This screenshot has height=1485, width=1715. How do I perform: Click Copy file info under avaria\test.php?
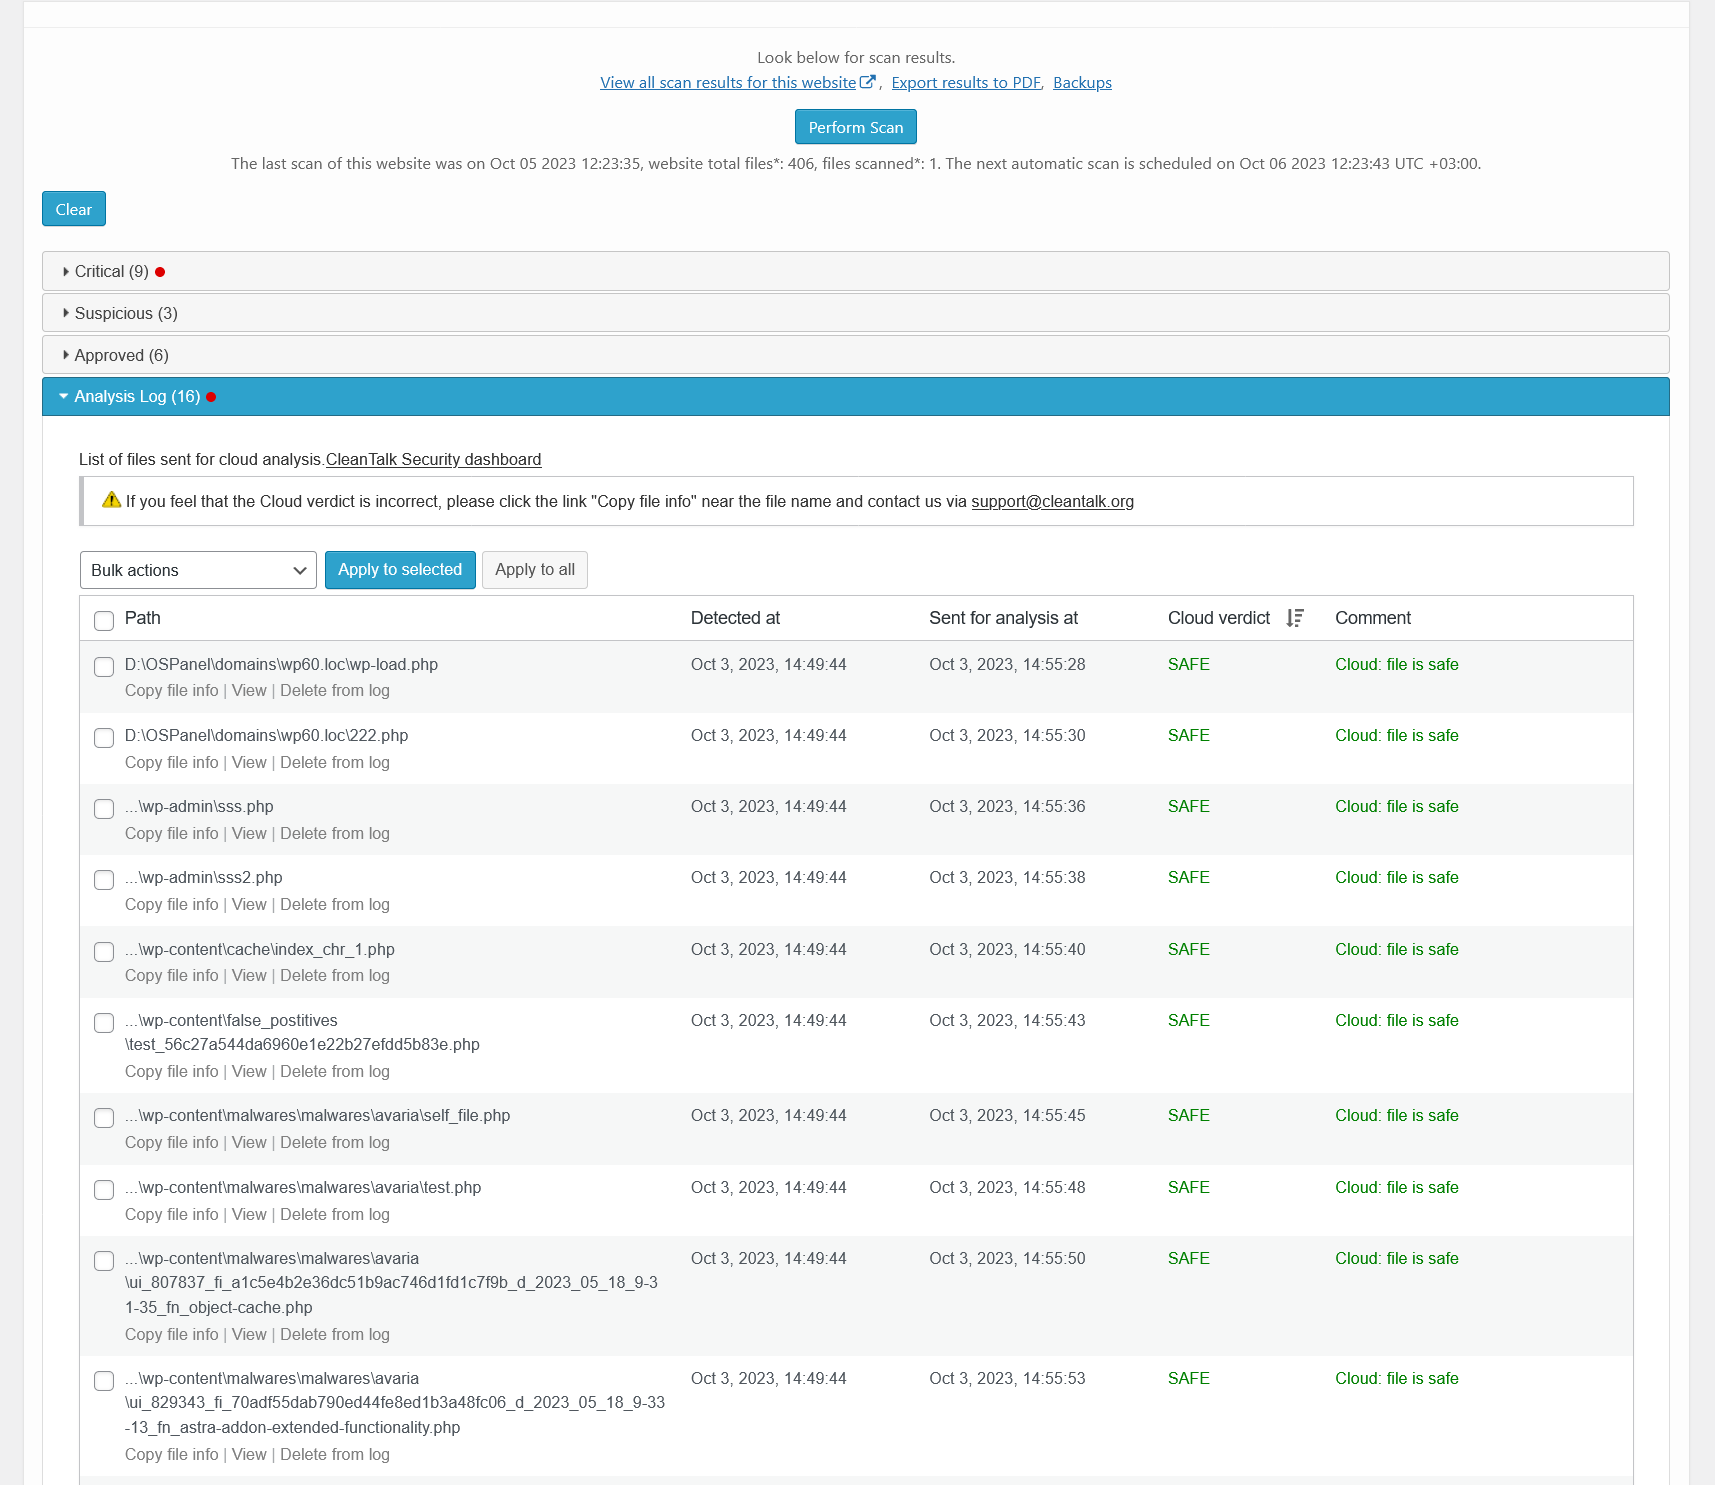171,1214
